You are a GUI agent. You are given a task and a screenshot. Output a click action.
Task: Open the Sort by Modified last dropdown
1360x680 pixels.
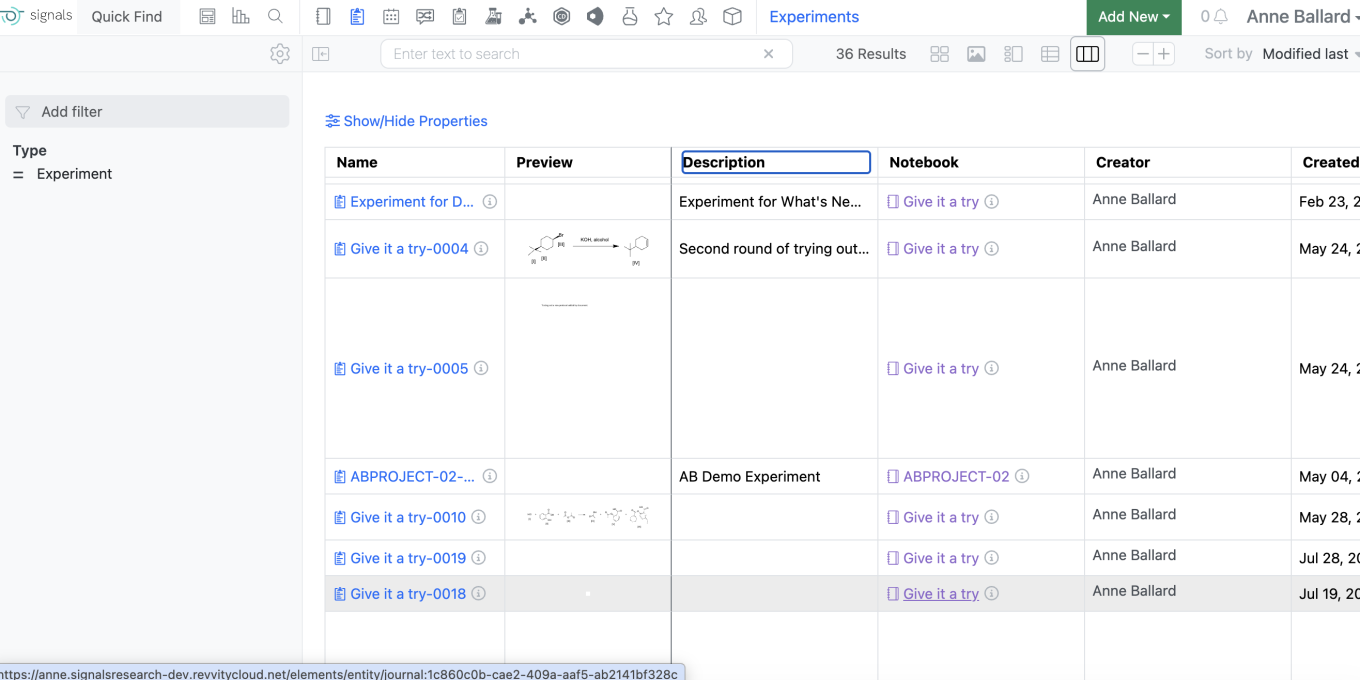pyautogui.click(x=1308, y=54)
